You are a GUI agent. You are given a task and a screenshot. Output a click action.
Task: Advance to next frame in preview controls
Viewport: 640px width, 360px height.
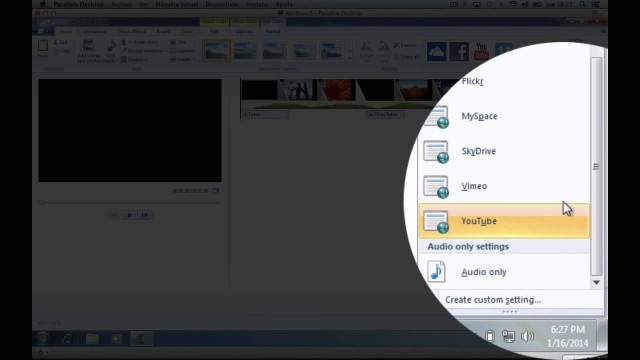(144, 215)
